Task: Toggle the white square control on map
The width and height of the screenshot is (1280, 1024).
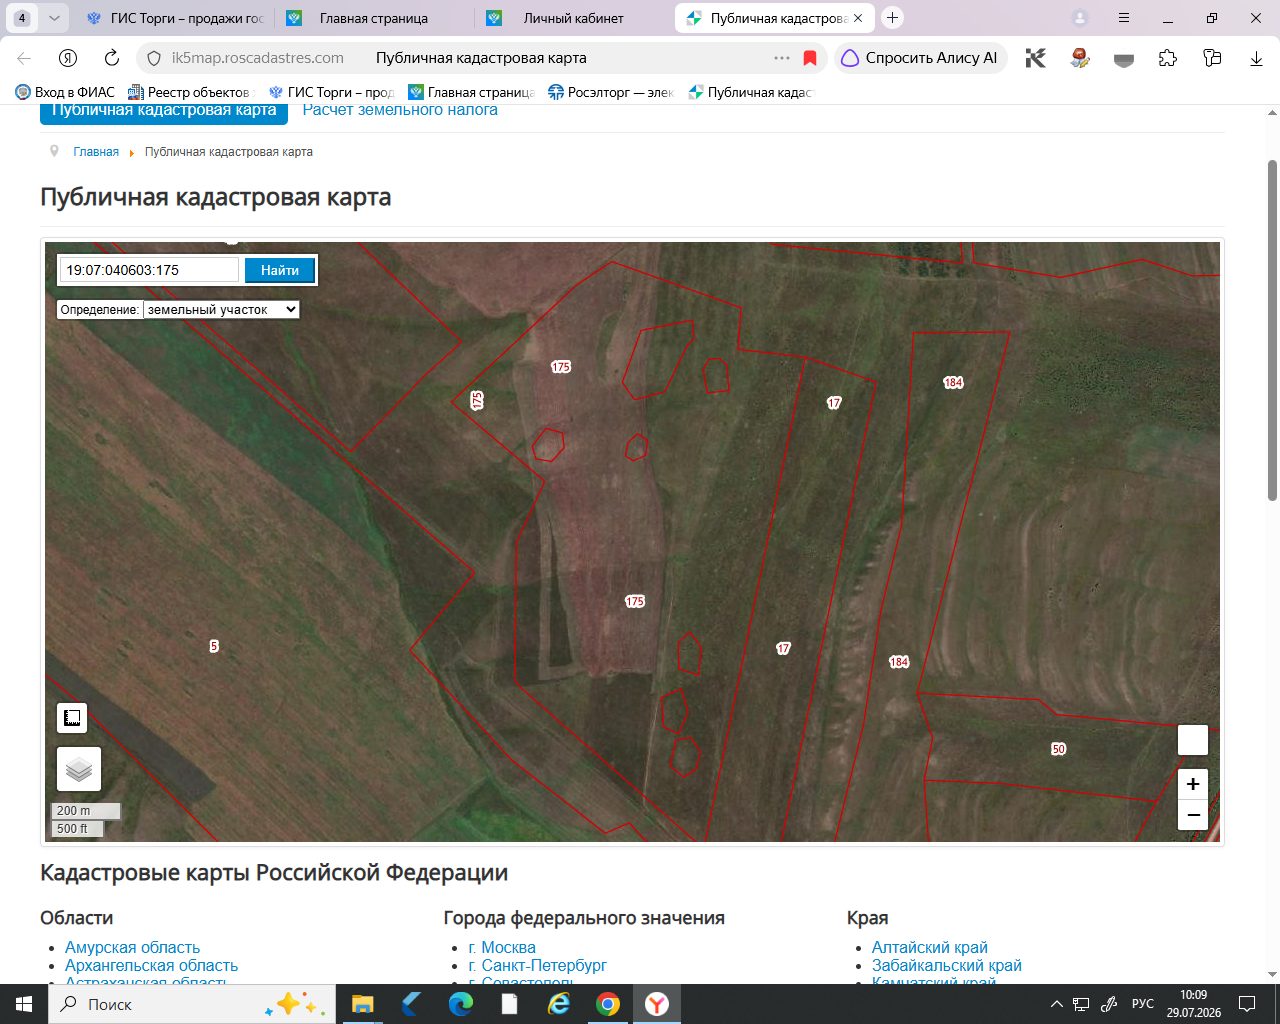Action: click(x=1193, y=740)
